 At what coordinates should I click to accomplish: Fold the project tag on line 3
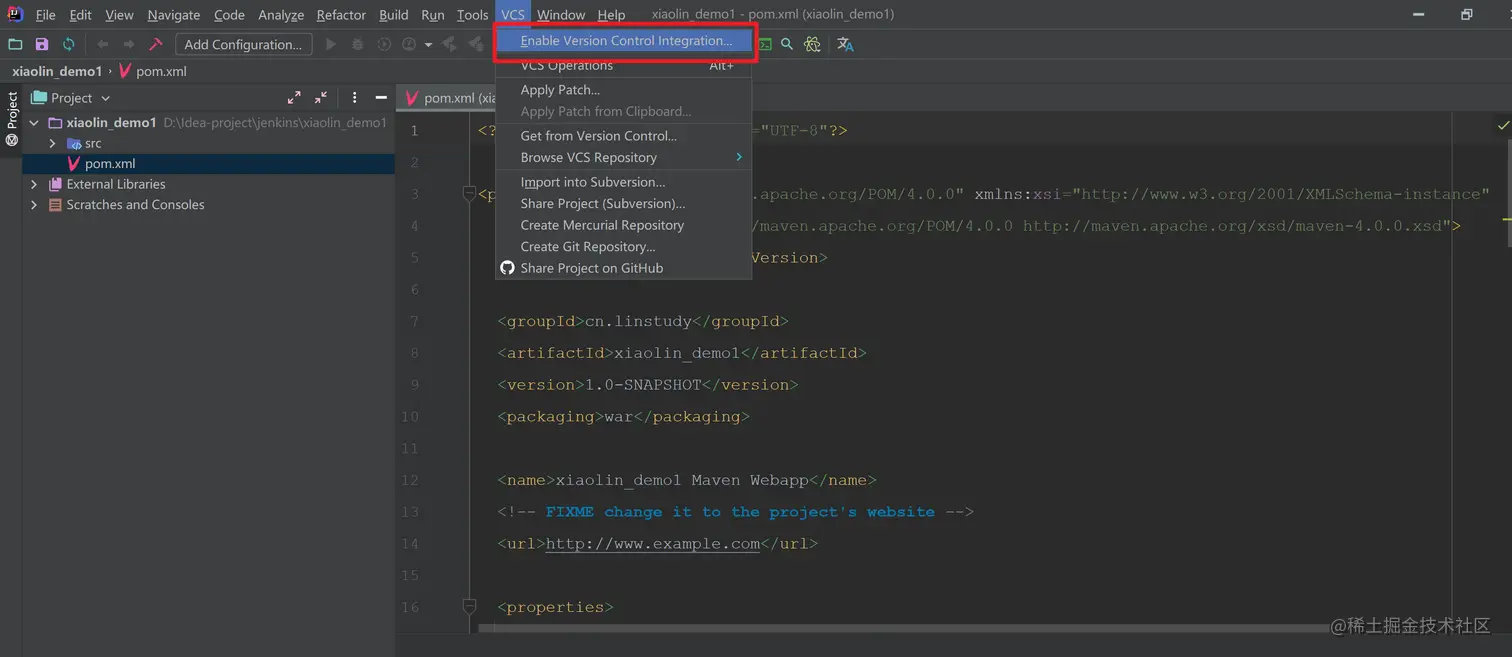(469, 194)
